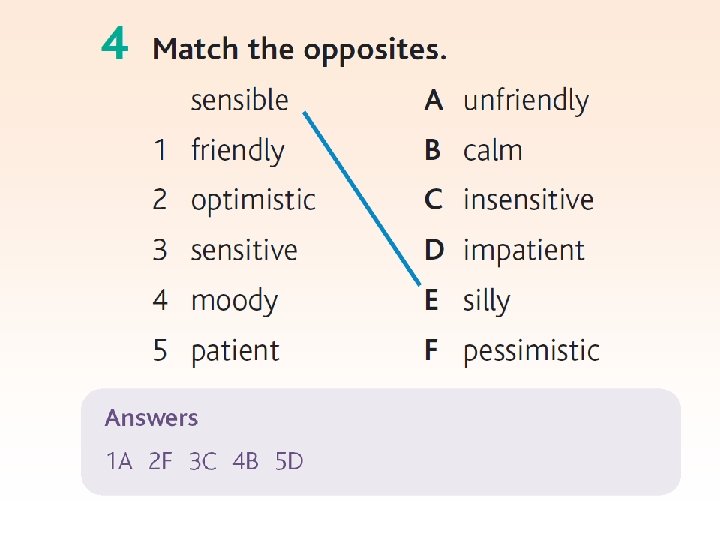720x540 pixels.
Task: Select the word "sensitive" next to number 3
Action: (244, 250)
